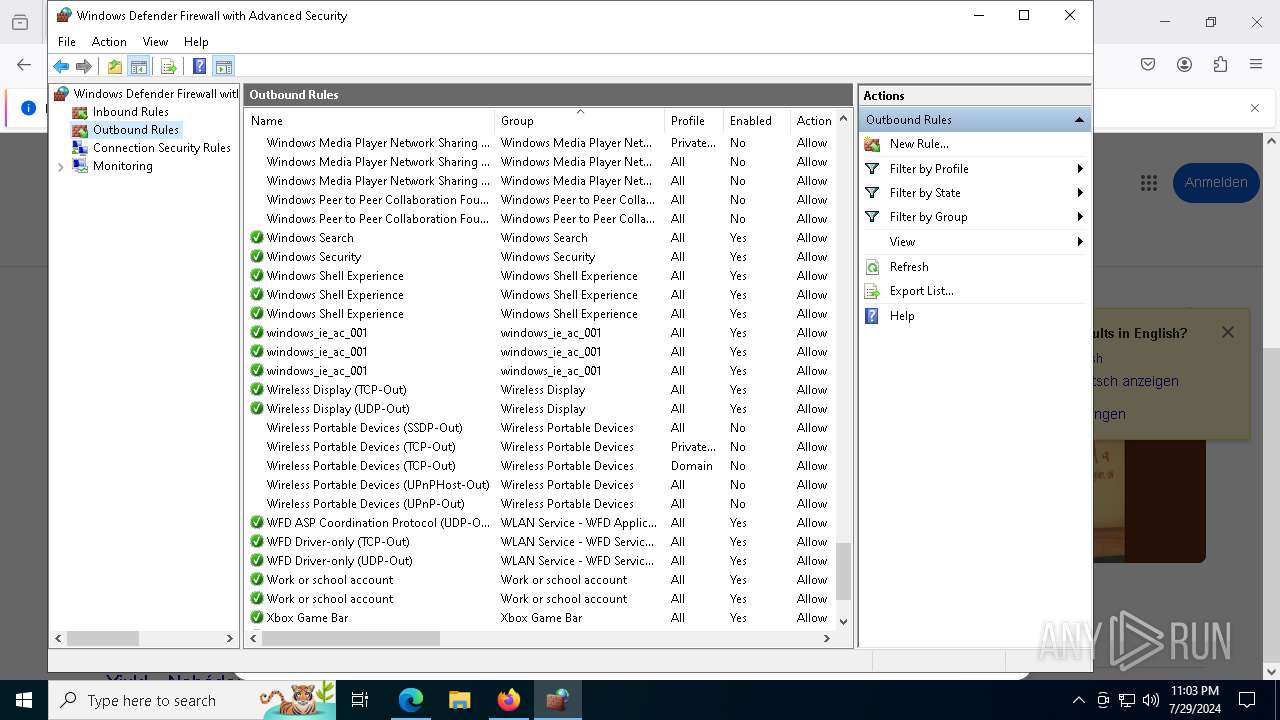
Task: Click the Windows Start button
Action: click(x=24, y=700)
